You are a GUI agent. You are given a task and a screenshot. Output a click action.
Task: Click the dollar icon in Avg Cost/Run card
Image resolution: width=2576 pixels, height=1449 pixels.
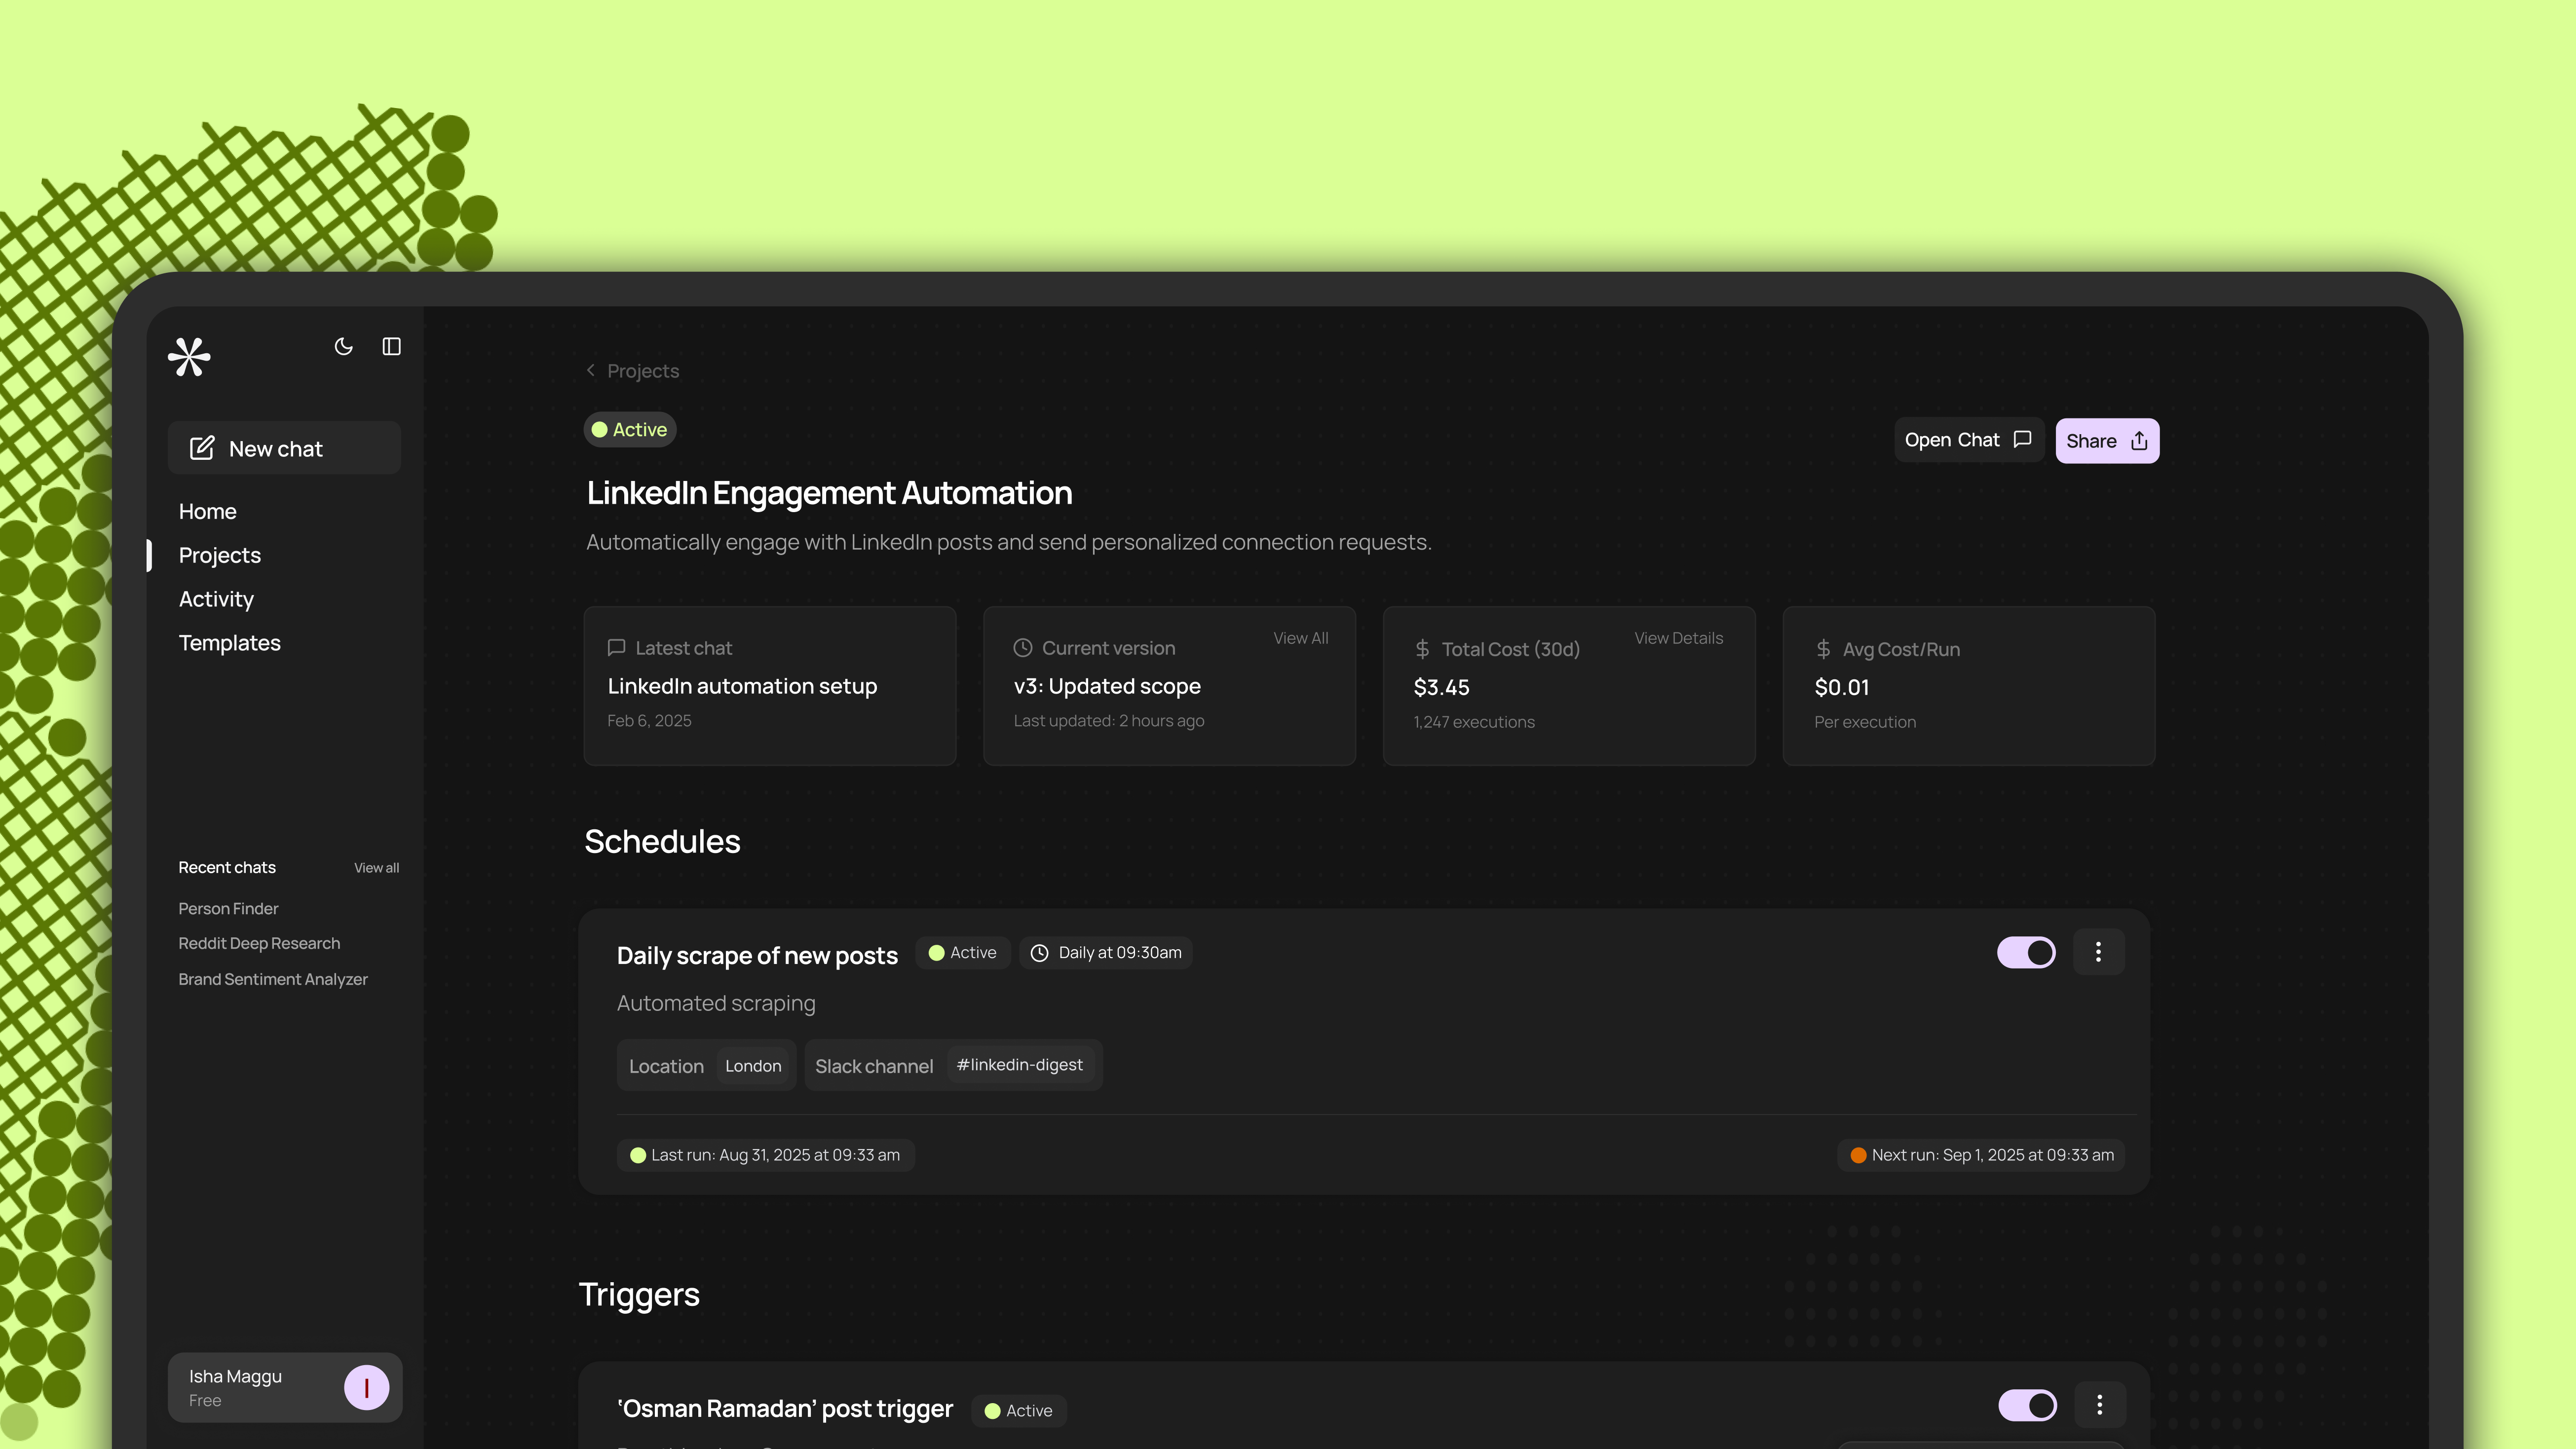click(x=1823, y=649)
